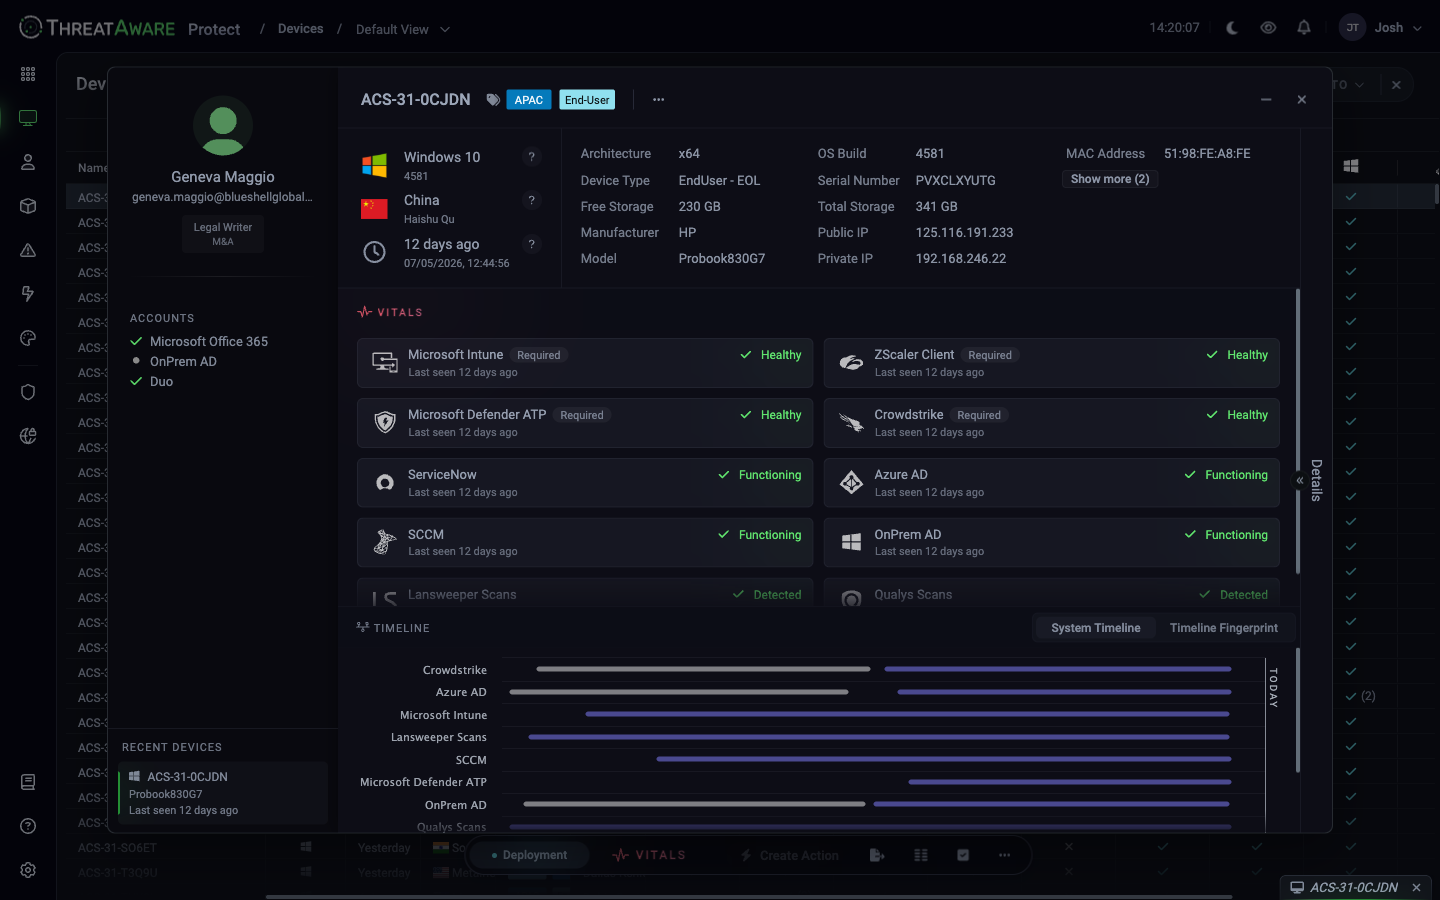Switch to Timeline Fingerprint tab

1224,628
